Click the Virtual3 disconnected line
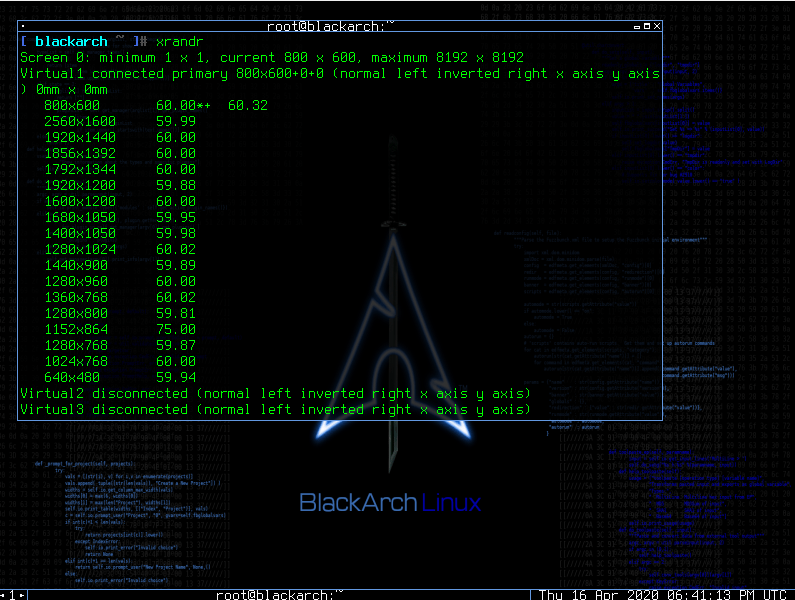The image size is (795, 600). point(275,410)
